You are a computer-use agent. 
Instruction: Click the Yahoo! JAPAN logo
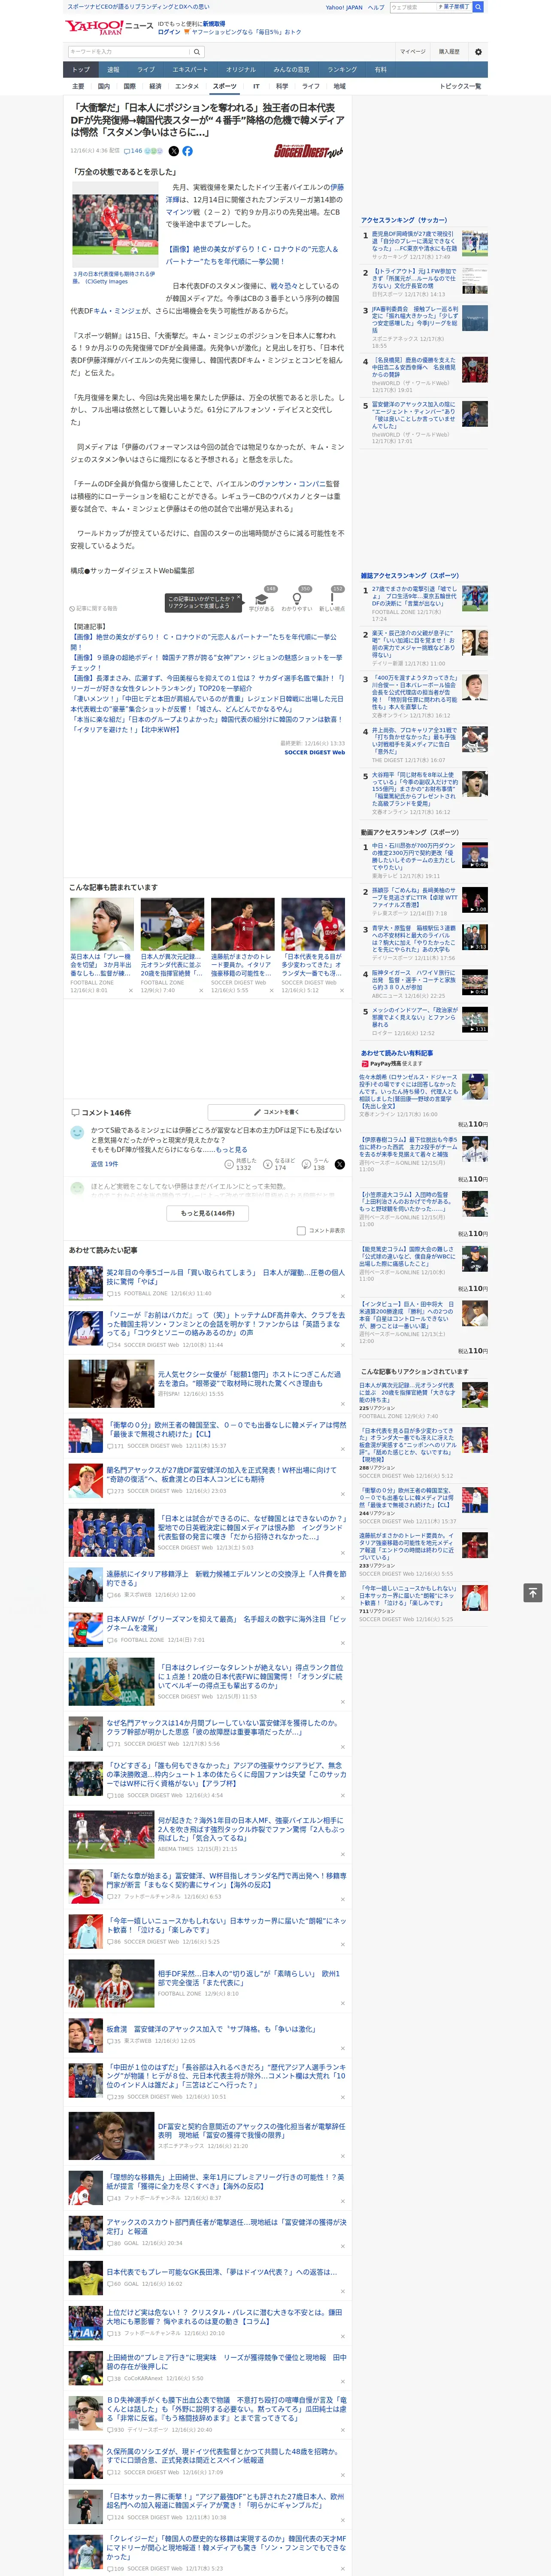[x=95, y=27]
